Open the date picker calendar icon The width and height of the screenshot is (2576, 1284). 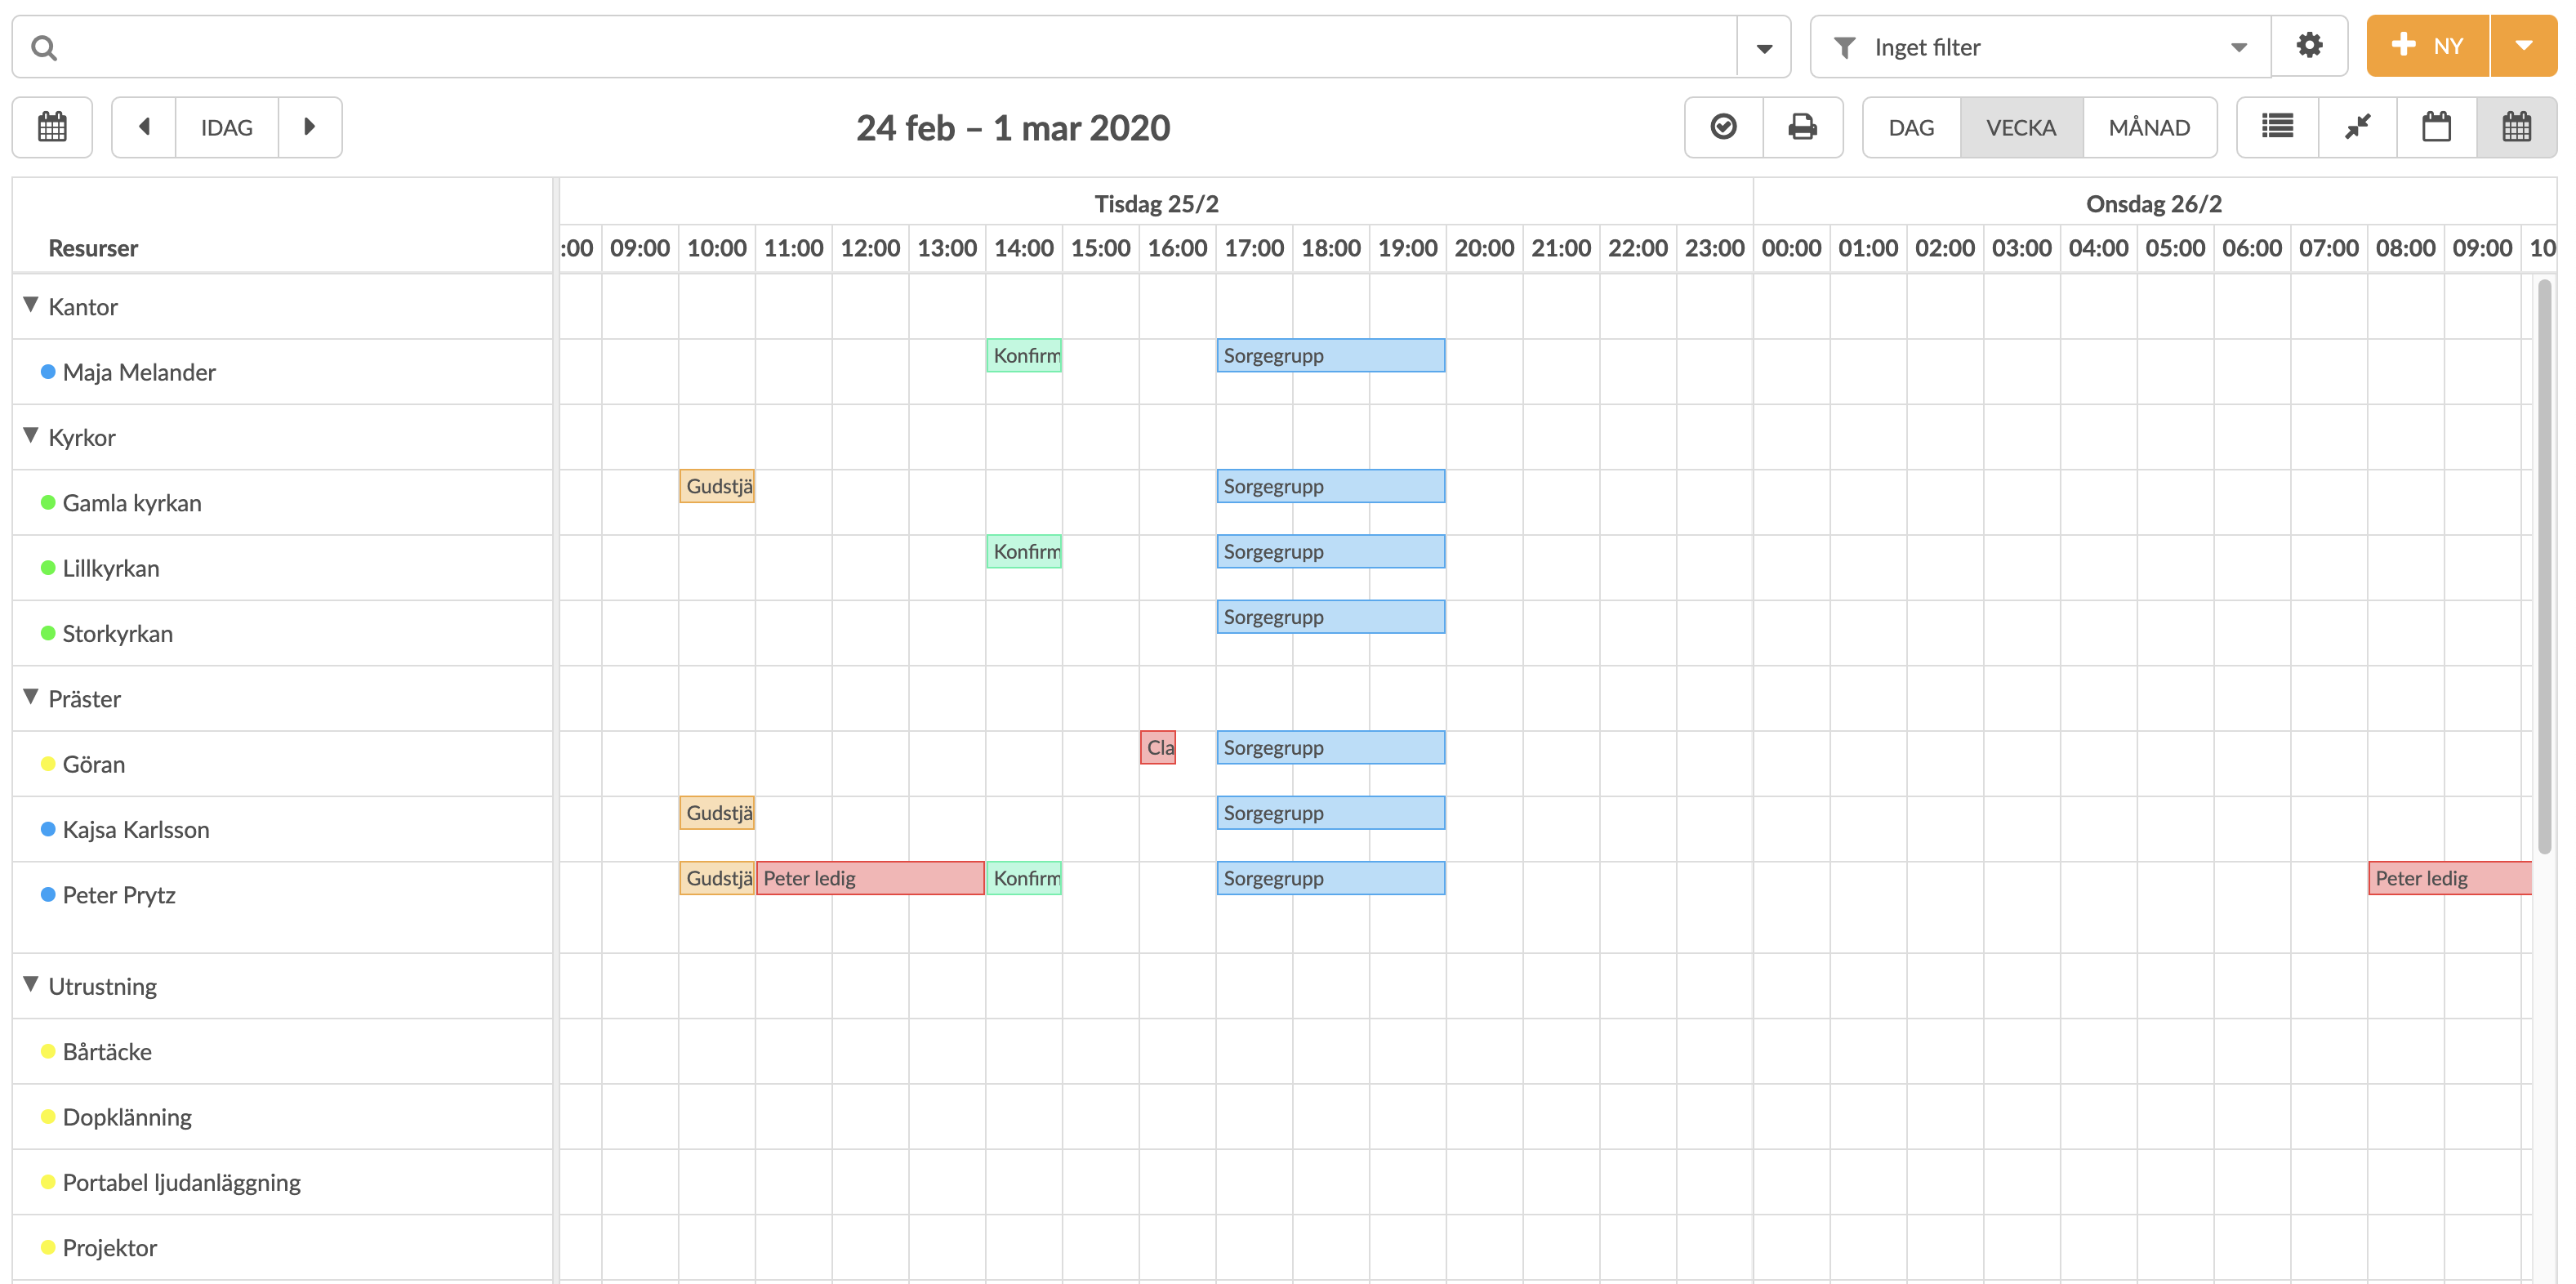(x=52, y=127)
